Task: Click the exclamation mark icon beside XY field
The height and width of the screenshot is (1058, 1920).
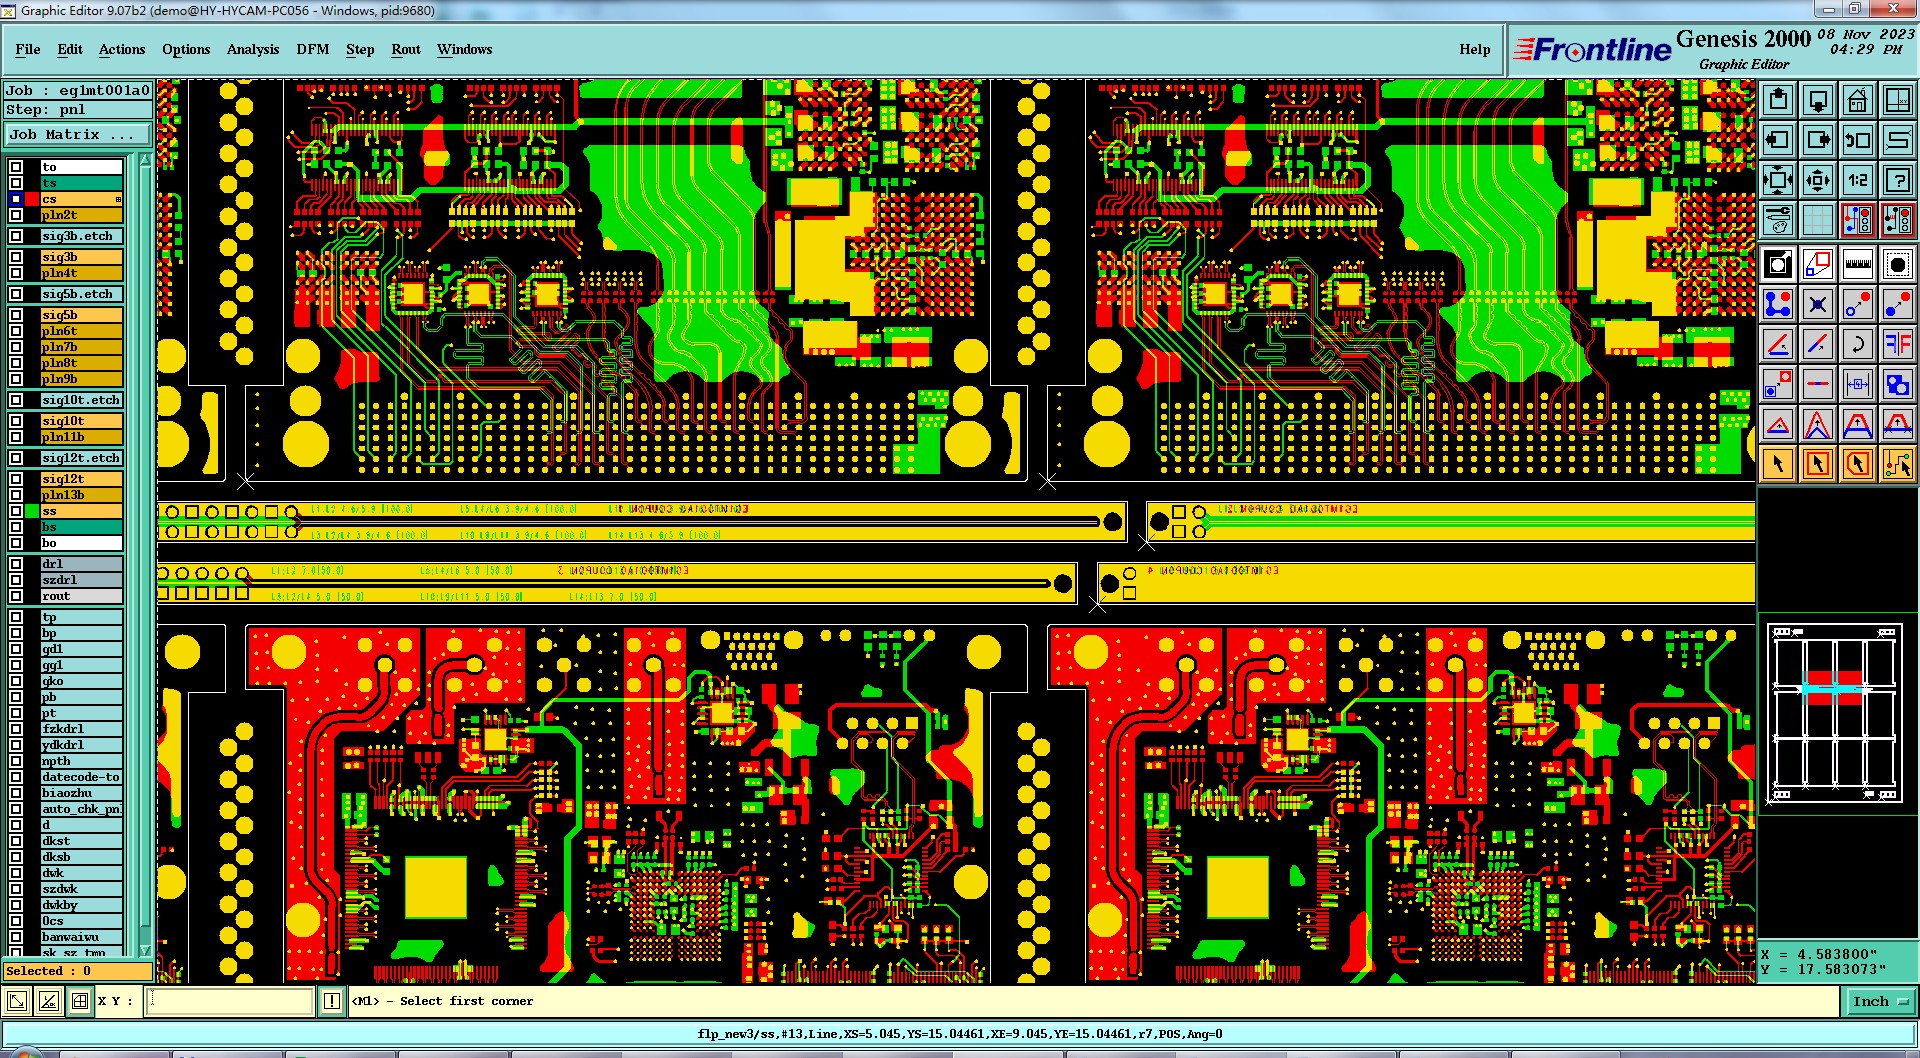Action: pos(332,1001)
